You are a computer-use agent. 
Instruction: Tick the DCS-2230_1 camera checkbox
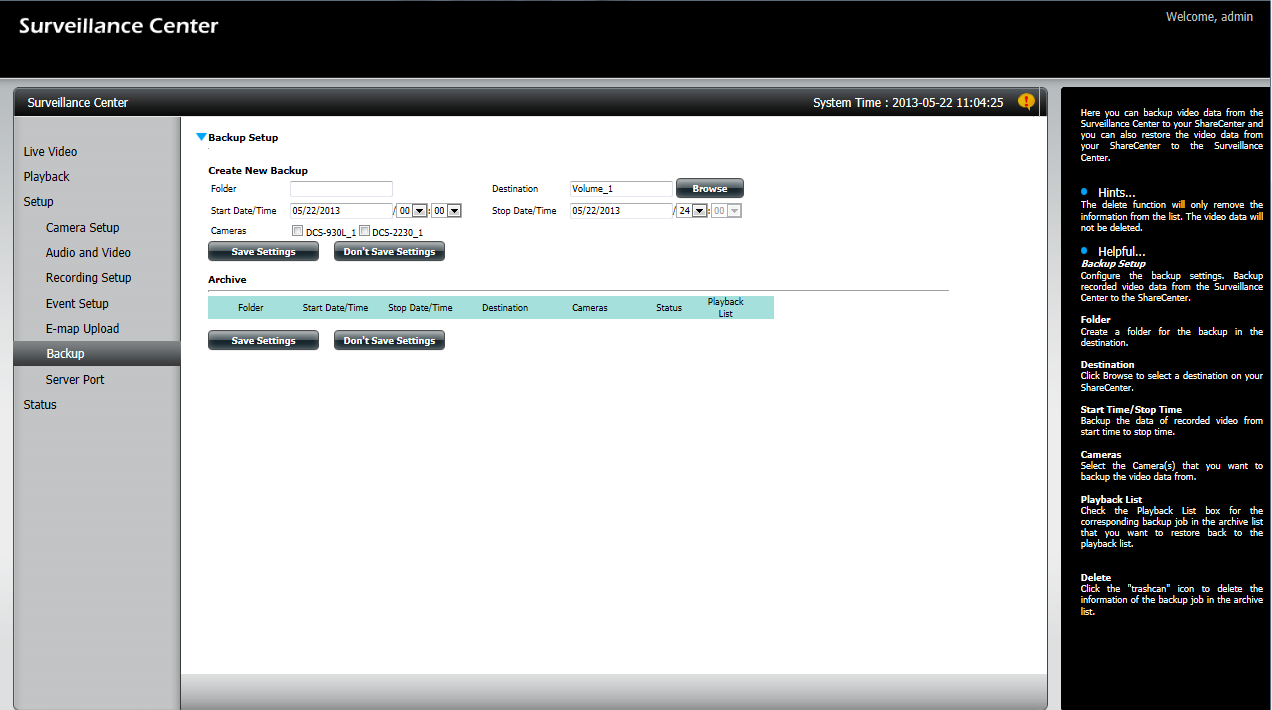(x=364, y=231)
